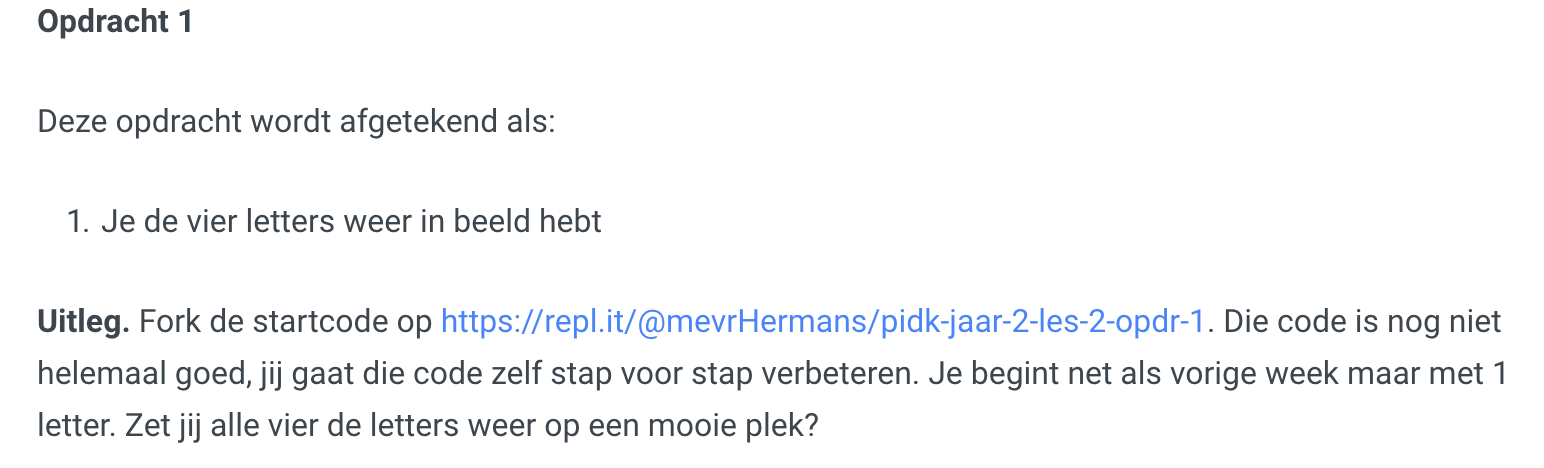Image resolution: width=1544 pixels, height=468 pixels.
Task: Click the word 'letter.' starting the last line
Action: click(76, 427)
